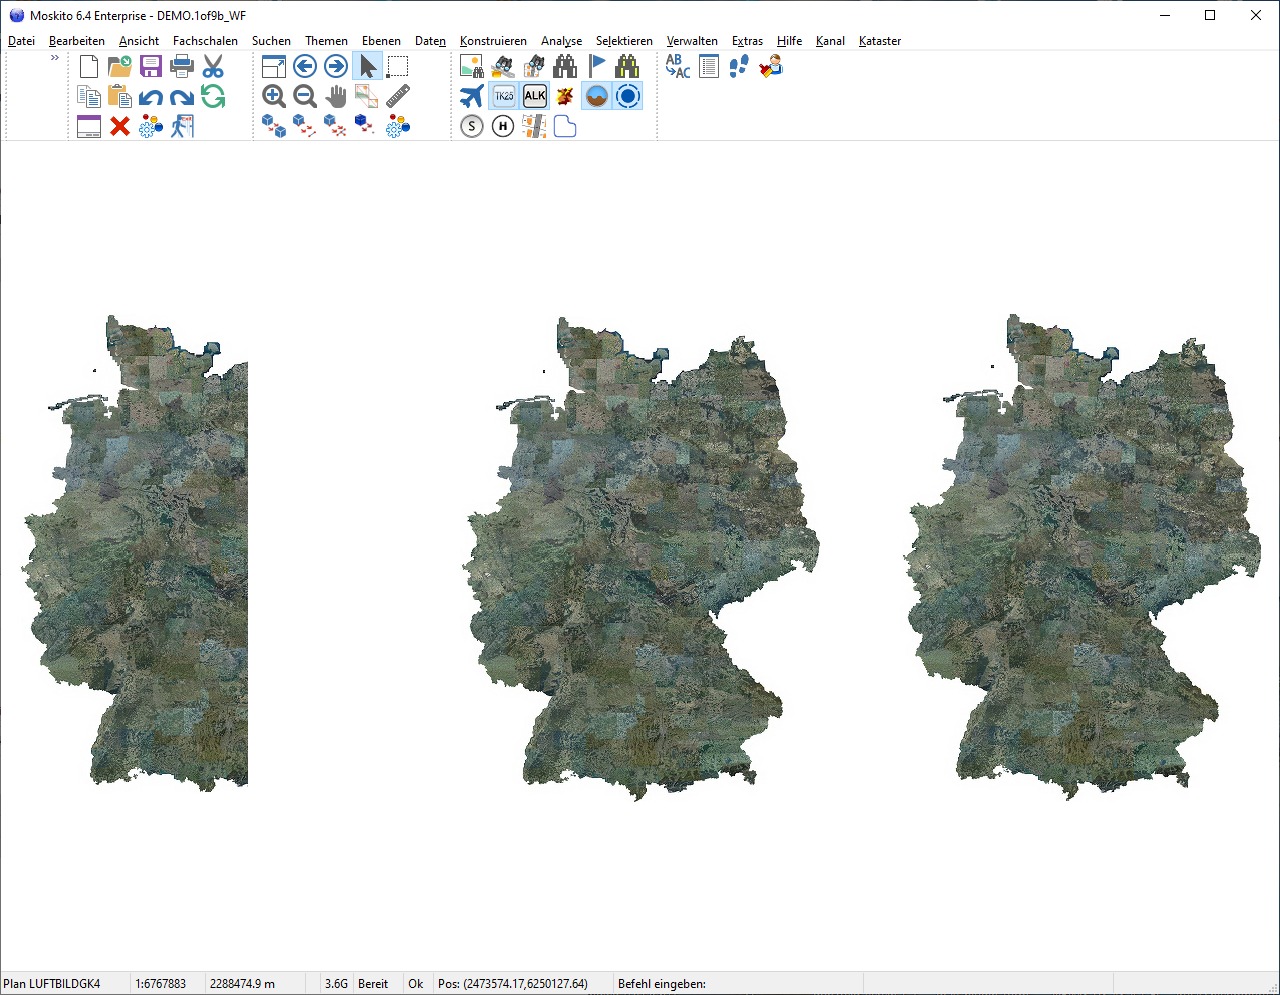The image size is (1280, 995).
Task: Expand the toolbar overflow chevron
Action: tap(55, 58)
